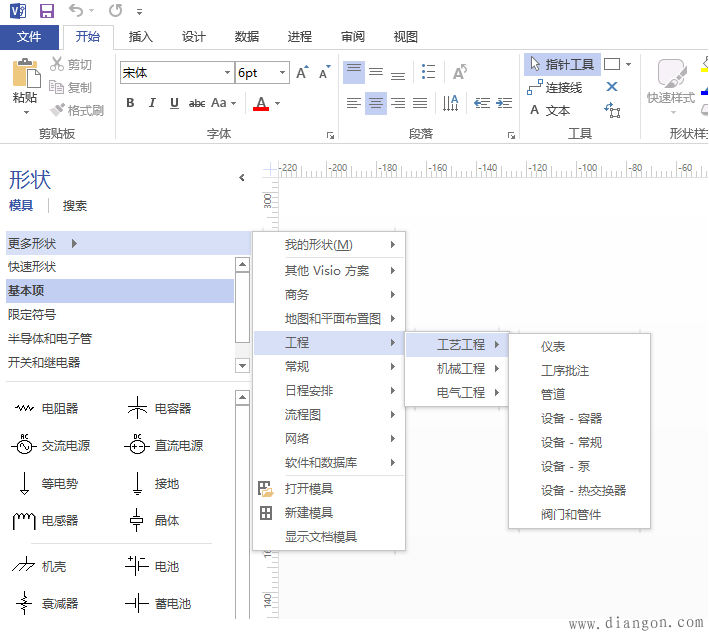The width and height of the screenshot is (709, 637).
Task: Switch to the Data tab
Action: tap(247, 37)
